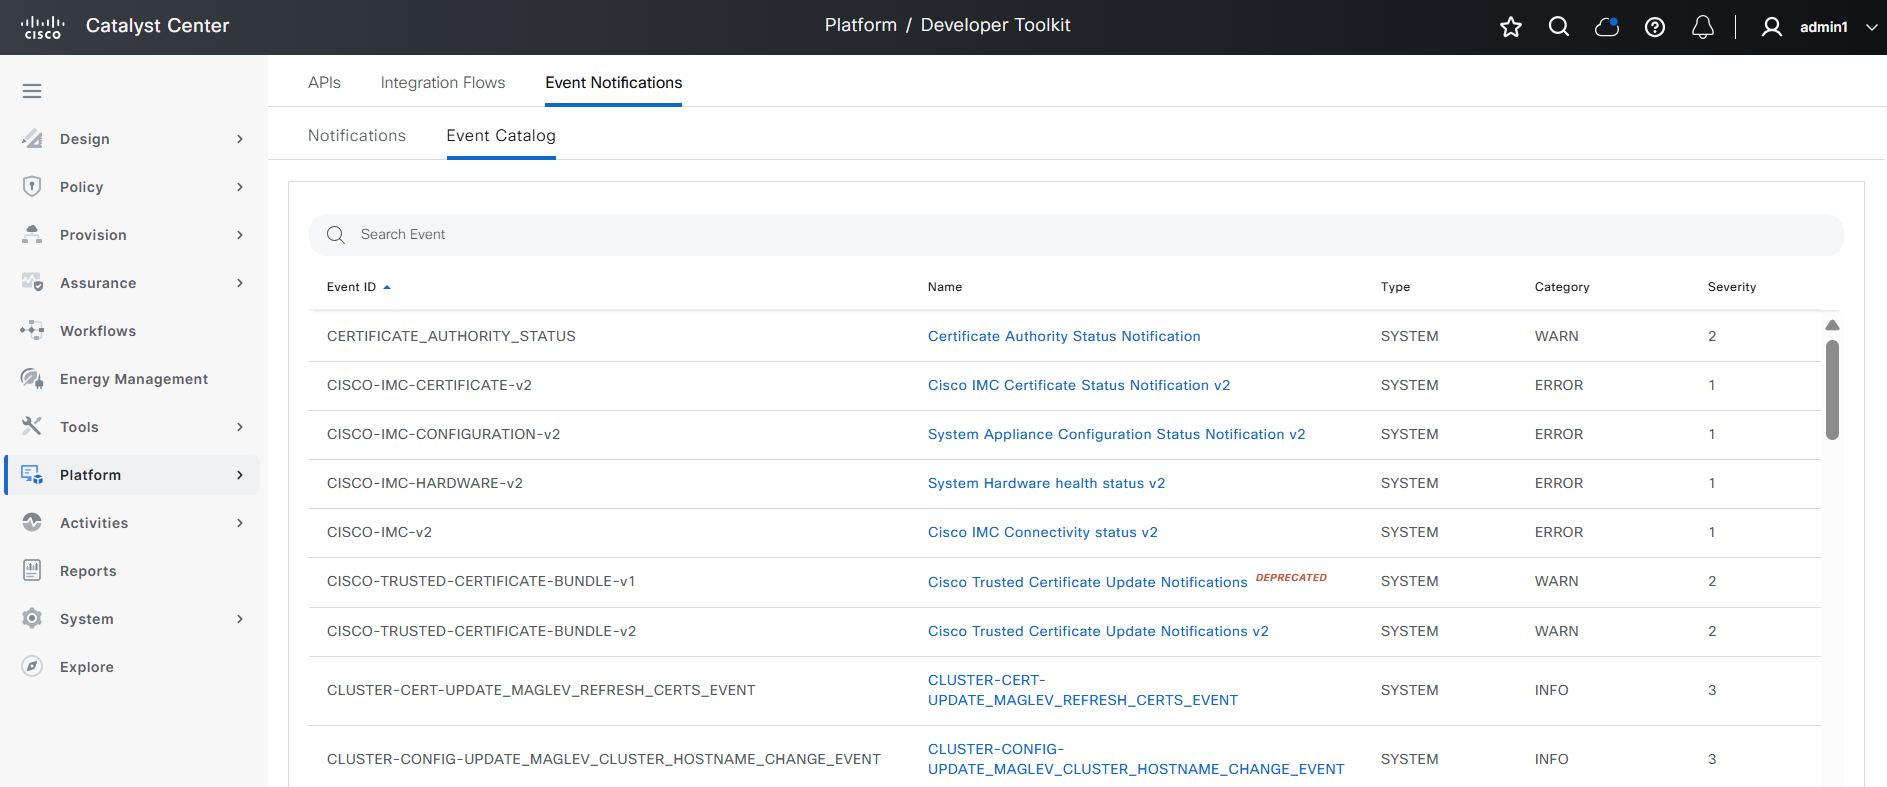Click the cloud status icon
This screenshot has width=1887, height=787.
click(1606, 27)
